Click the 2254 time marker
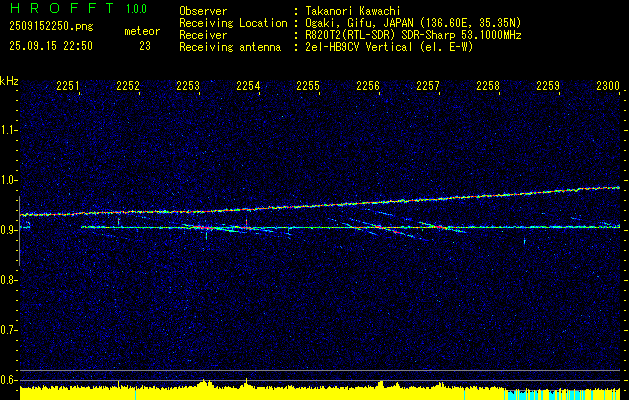629x400 pixels. [x=248, y=86]
